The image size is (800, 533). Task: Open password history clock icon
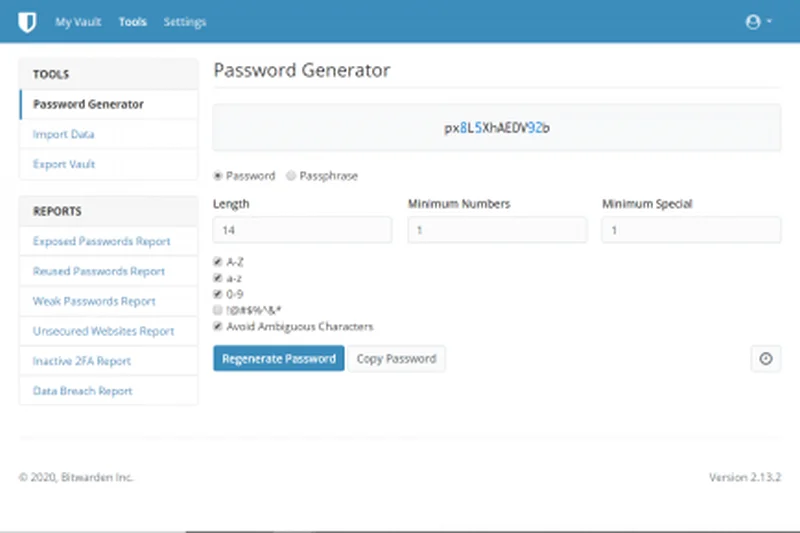click(x=765, y=359)
